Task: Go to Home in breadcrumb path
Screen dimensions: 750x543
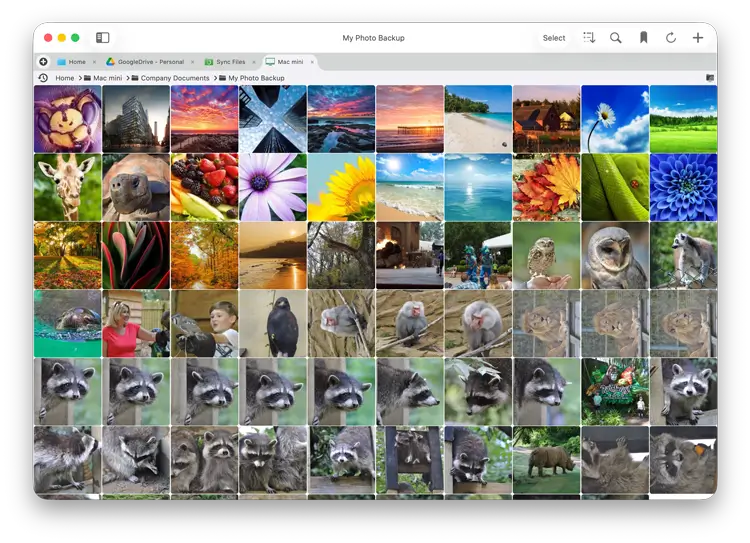Action: coord(65,78)
